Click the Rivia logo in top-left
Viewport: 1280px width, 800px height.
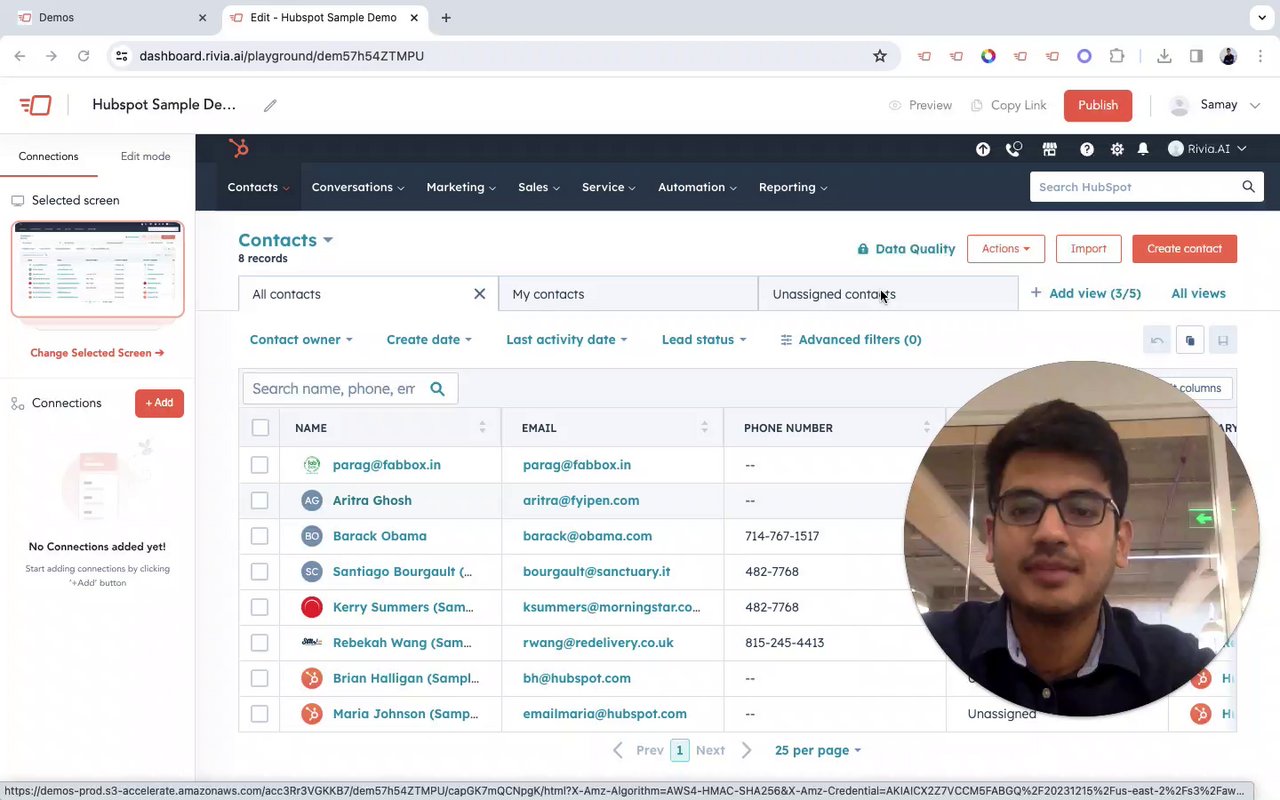click(x=35, y=105)
